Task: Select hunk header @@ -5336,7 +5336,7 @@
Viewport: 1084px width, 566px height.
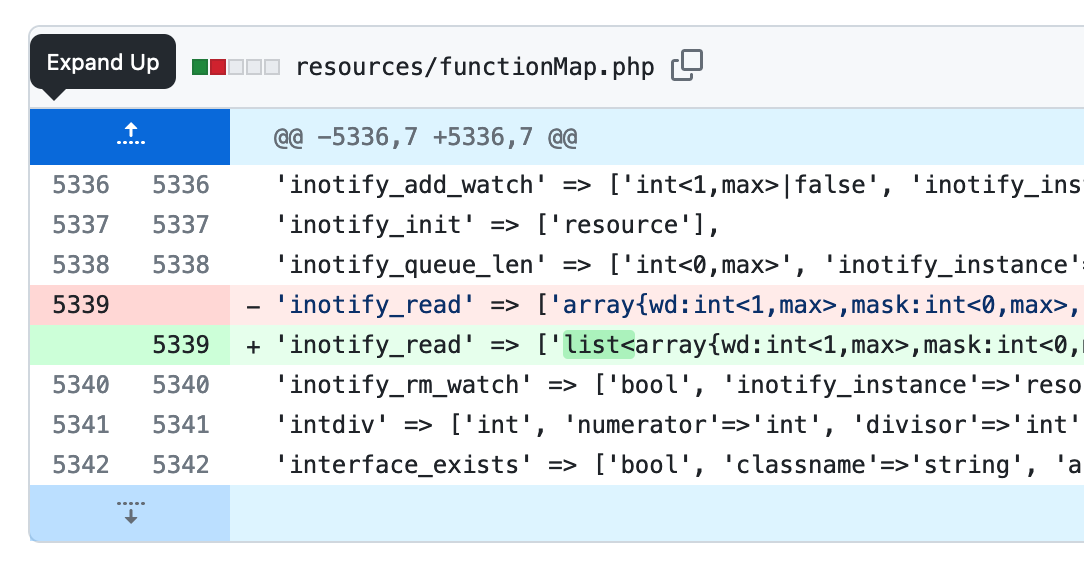Action: [x=425, y=137]
